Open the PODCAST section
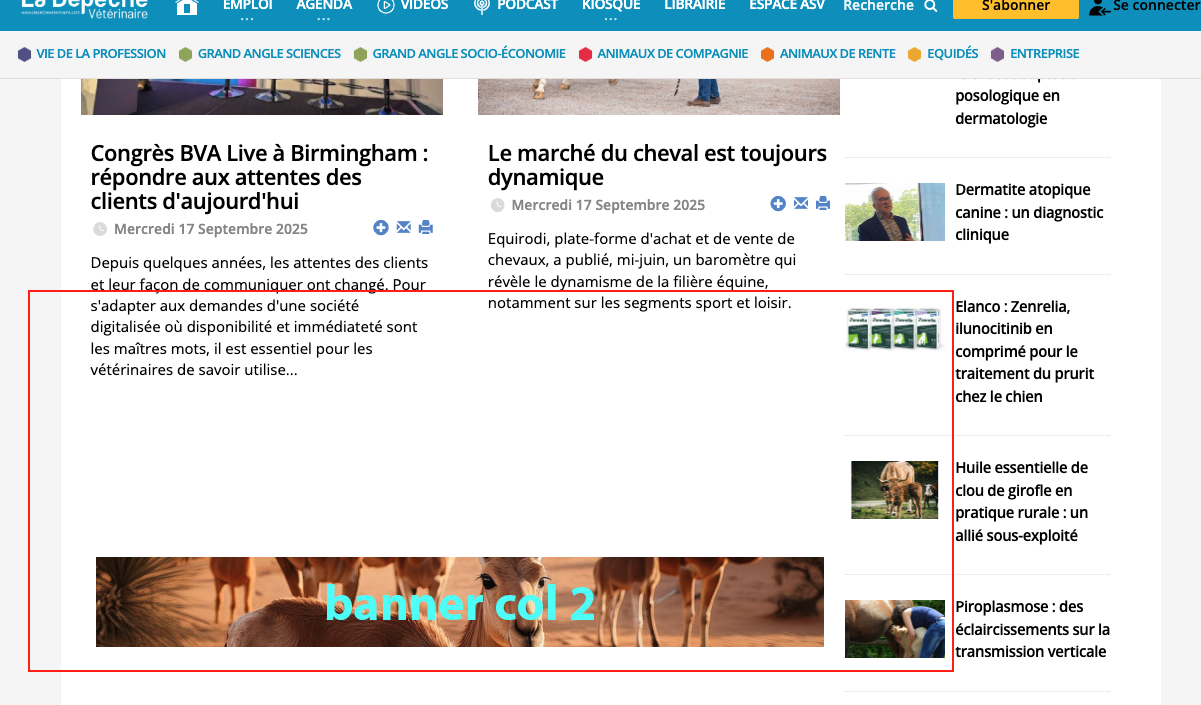Image resolution: width=1201 pixels, height=705 pixels. (516, 6)
